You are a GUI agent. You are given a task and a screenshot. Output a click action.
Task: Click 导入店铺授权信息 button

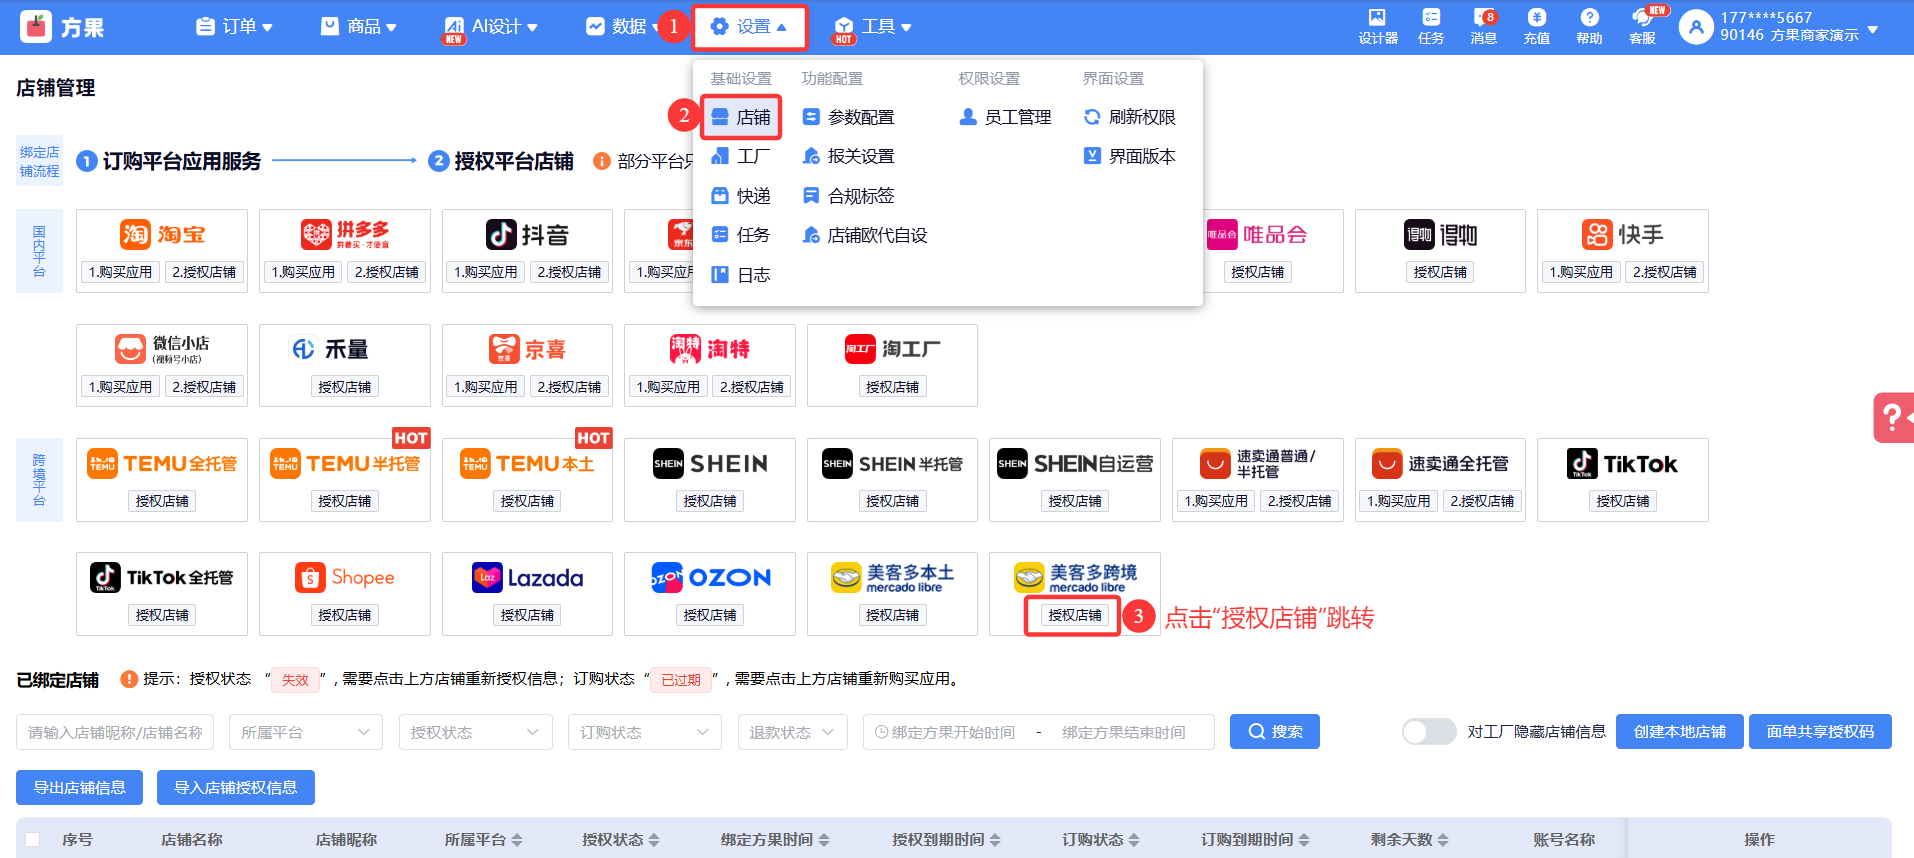coord(236,788)
